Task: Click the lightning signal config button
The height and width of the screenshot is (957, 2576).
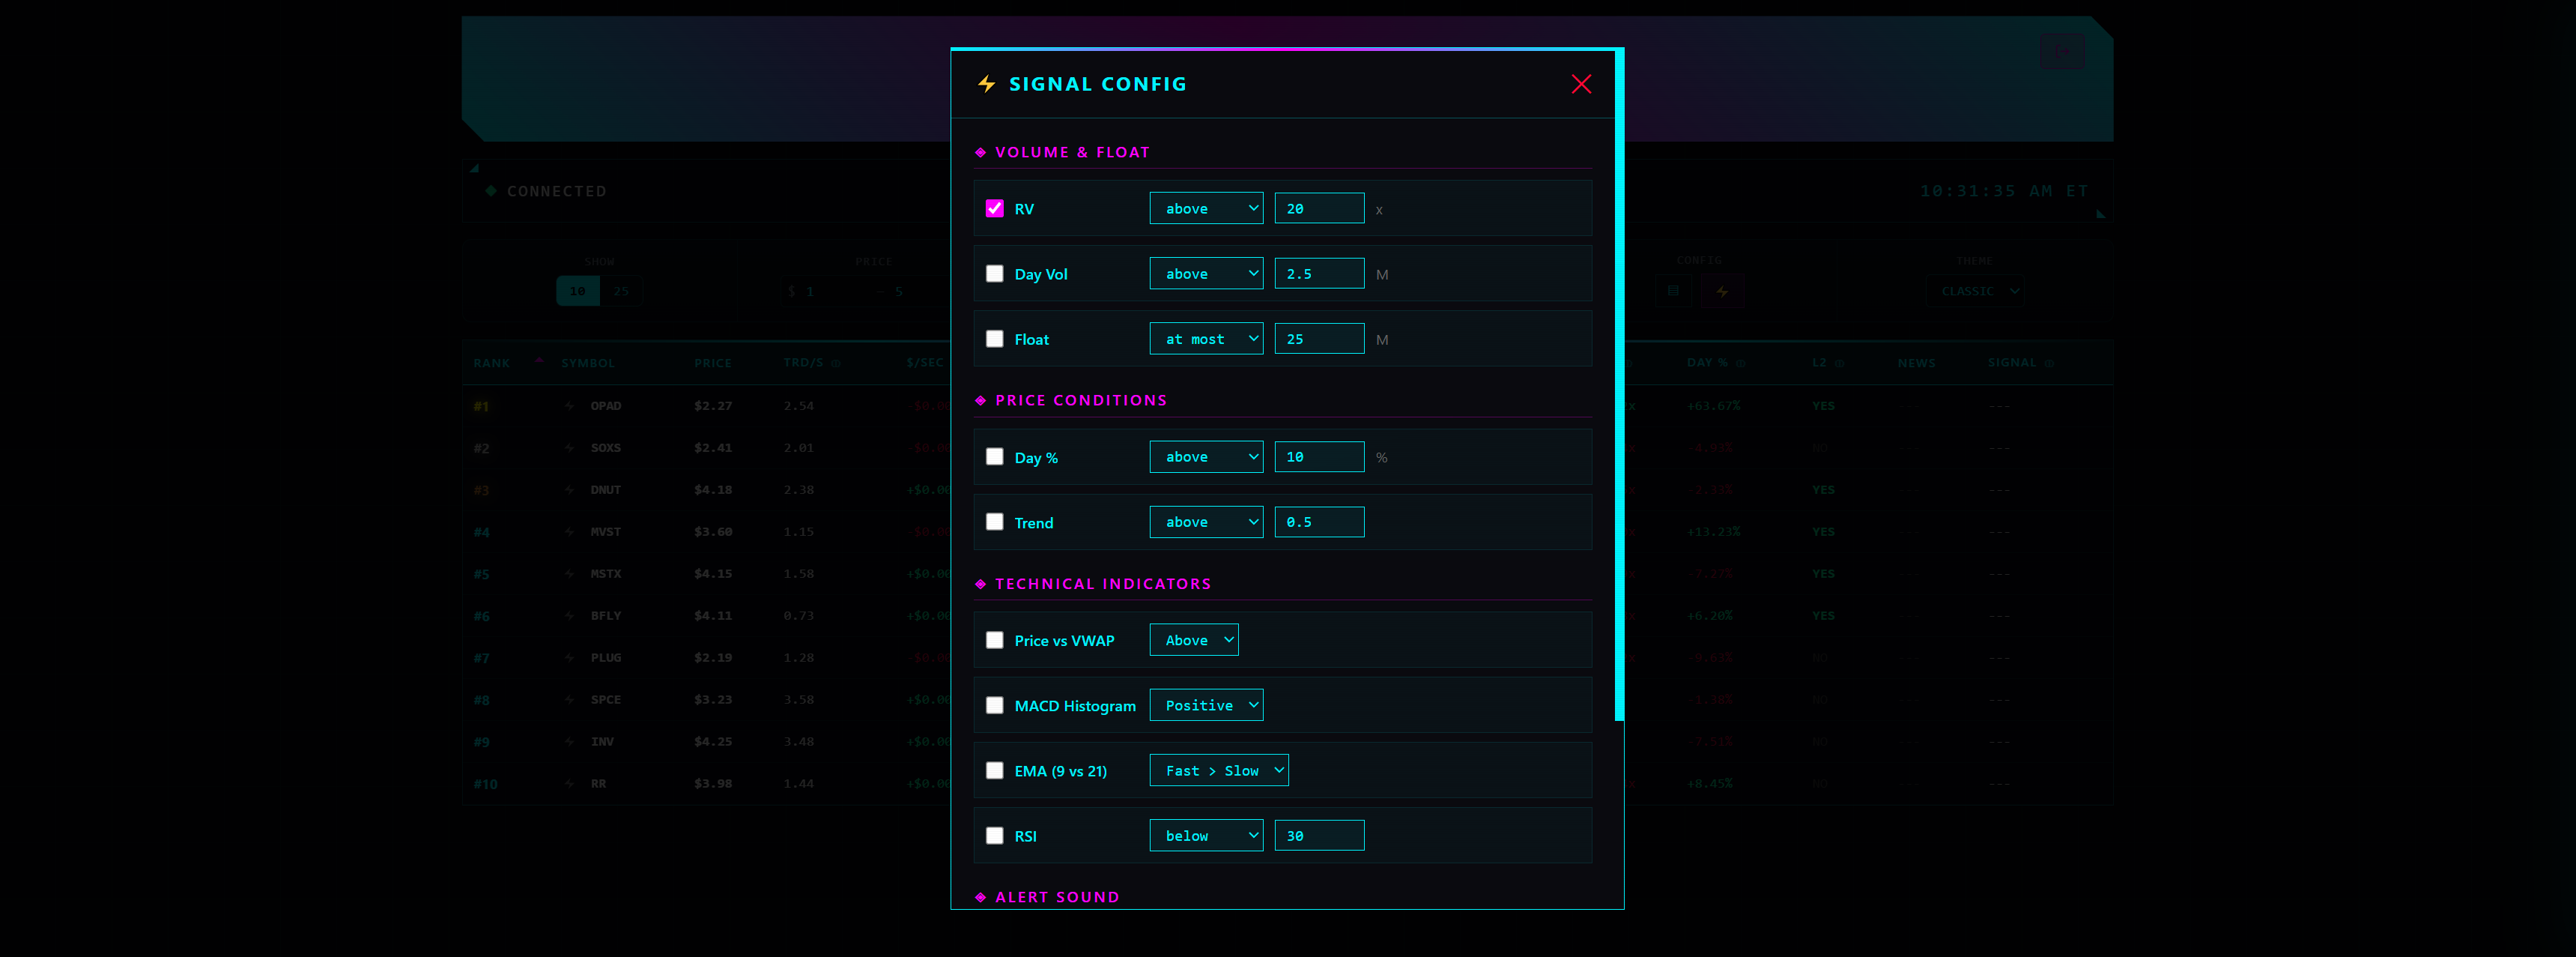Action: 1721,291
